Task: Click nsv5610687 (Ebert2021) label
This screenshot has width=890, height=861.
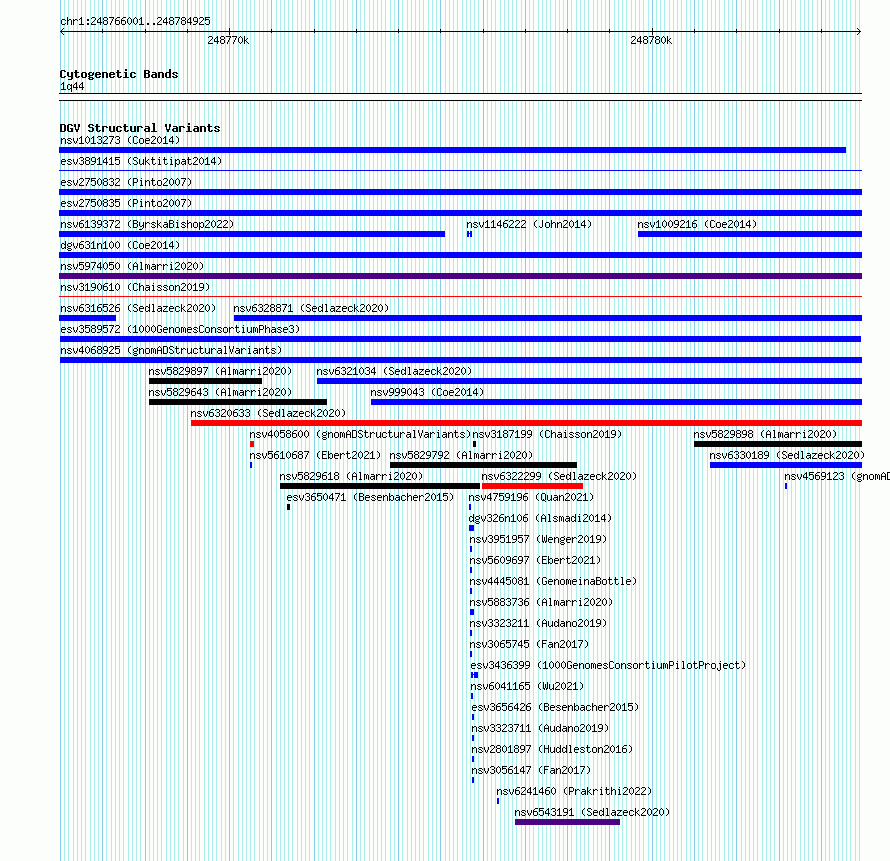Action: (x=316, y=455)
